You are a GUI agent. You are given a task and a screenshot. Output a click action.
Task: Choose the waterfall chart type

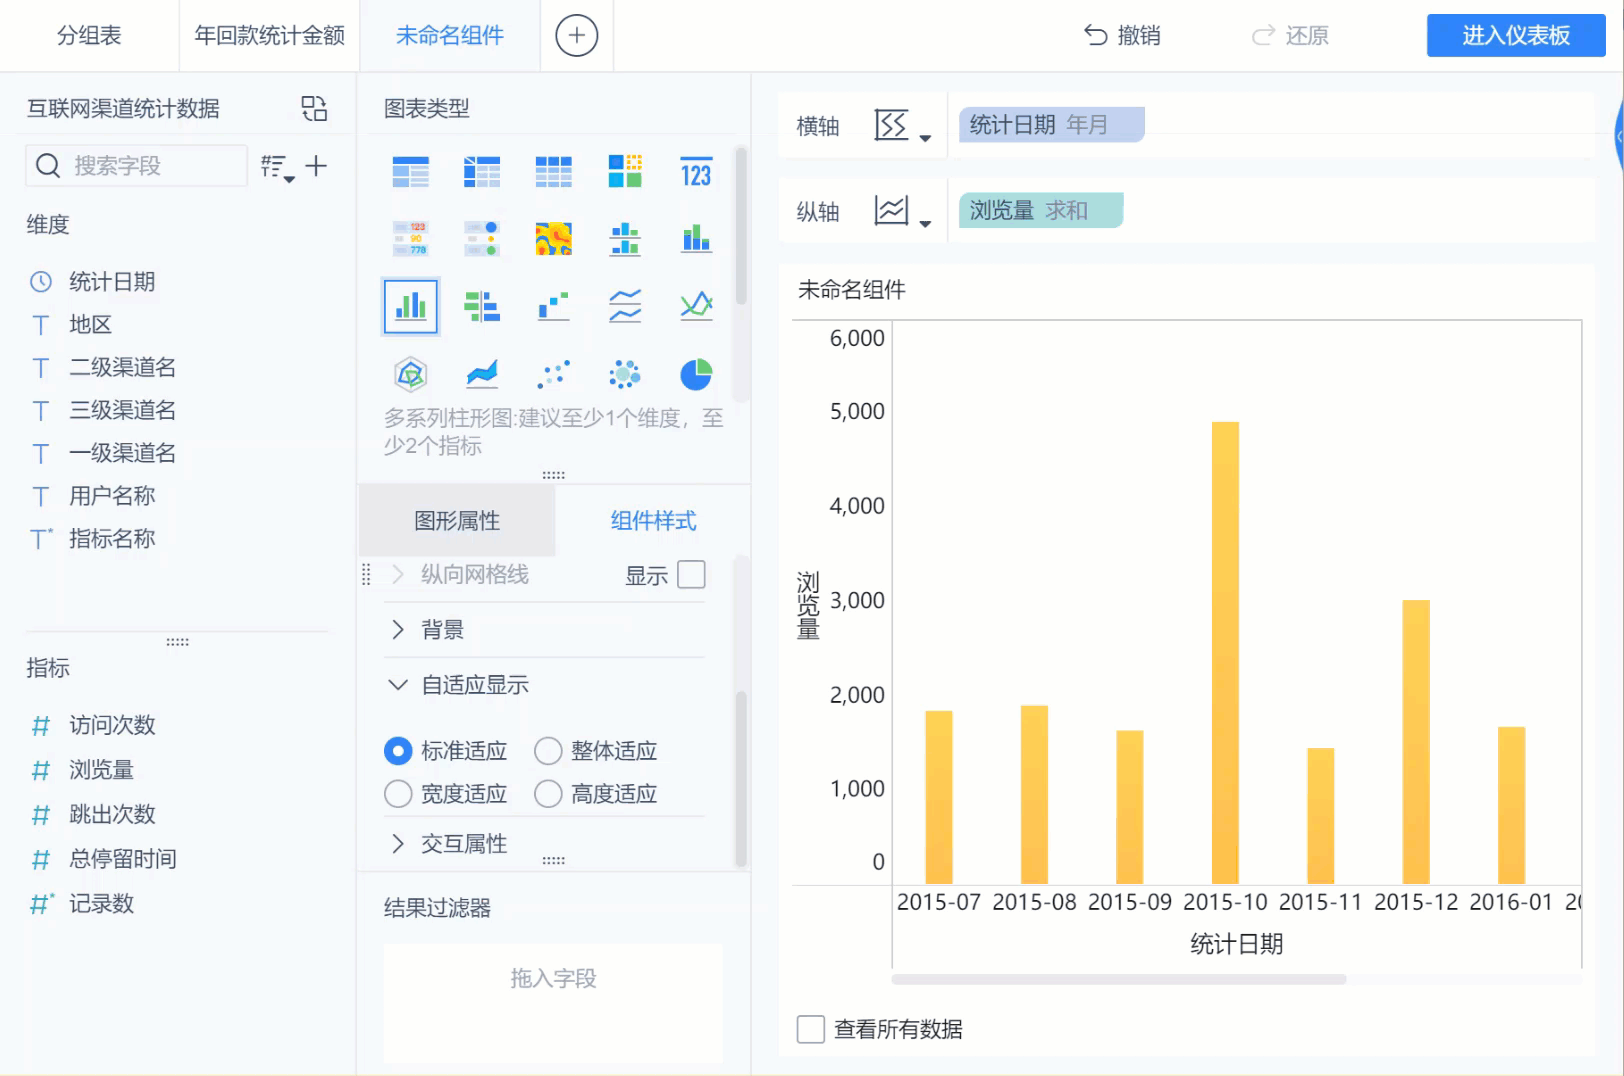click(553, 306)
